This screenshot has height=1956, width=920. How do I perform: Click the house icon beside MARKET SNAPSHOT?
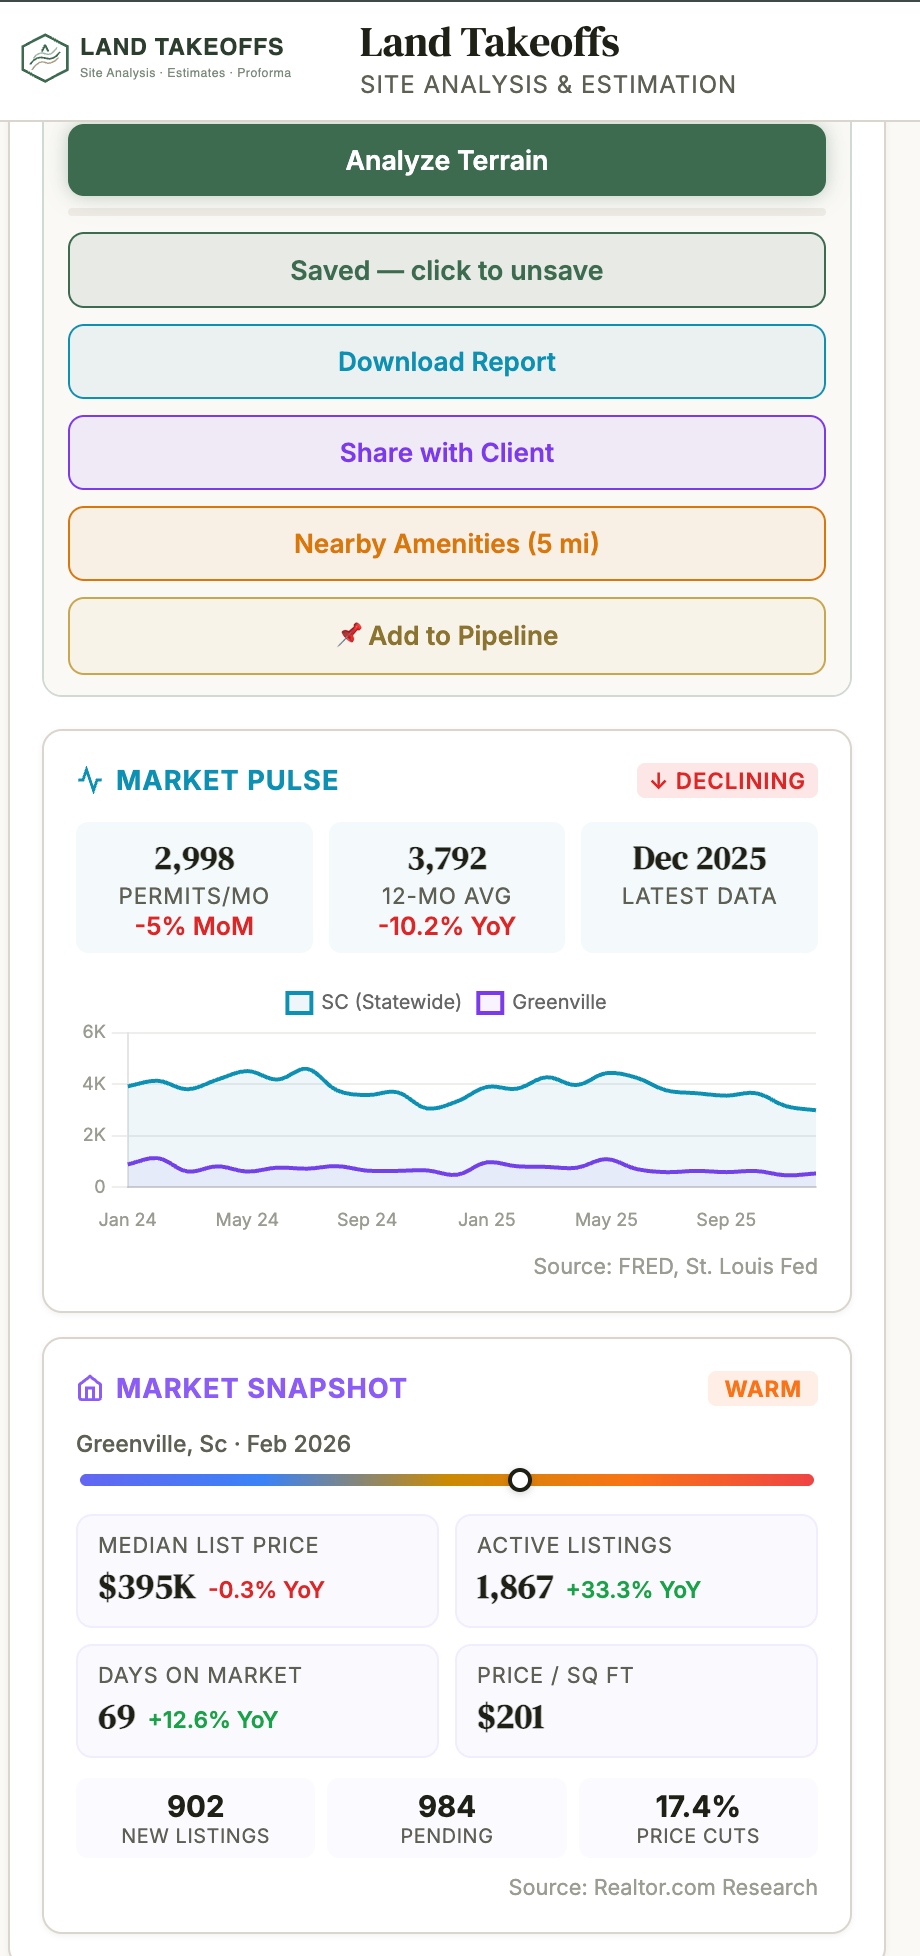point(90,1388)
